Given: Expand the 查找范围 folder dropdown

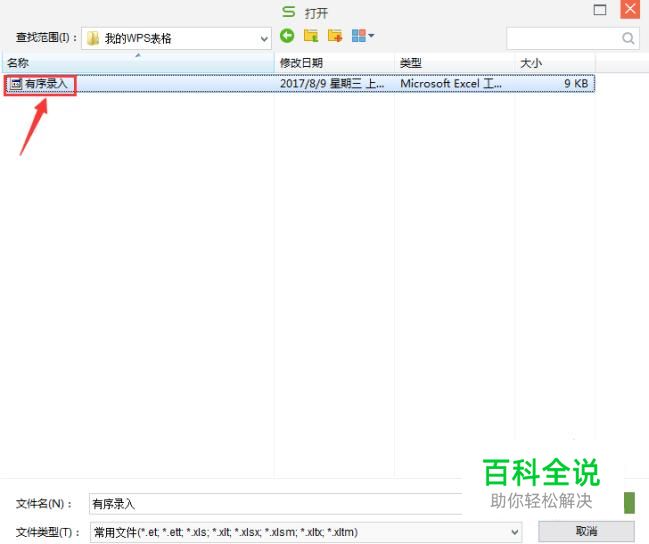Looking at the screenshot, I should [264, 39].
